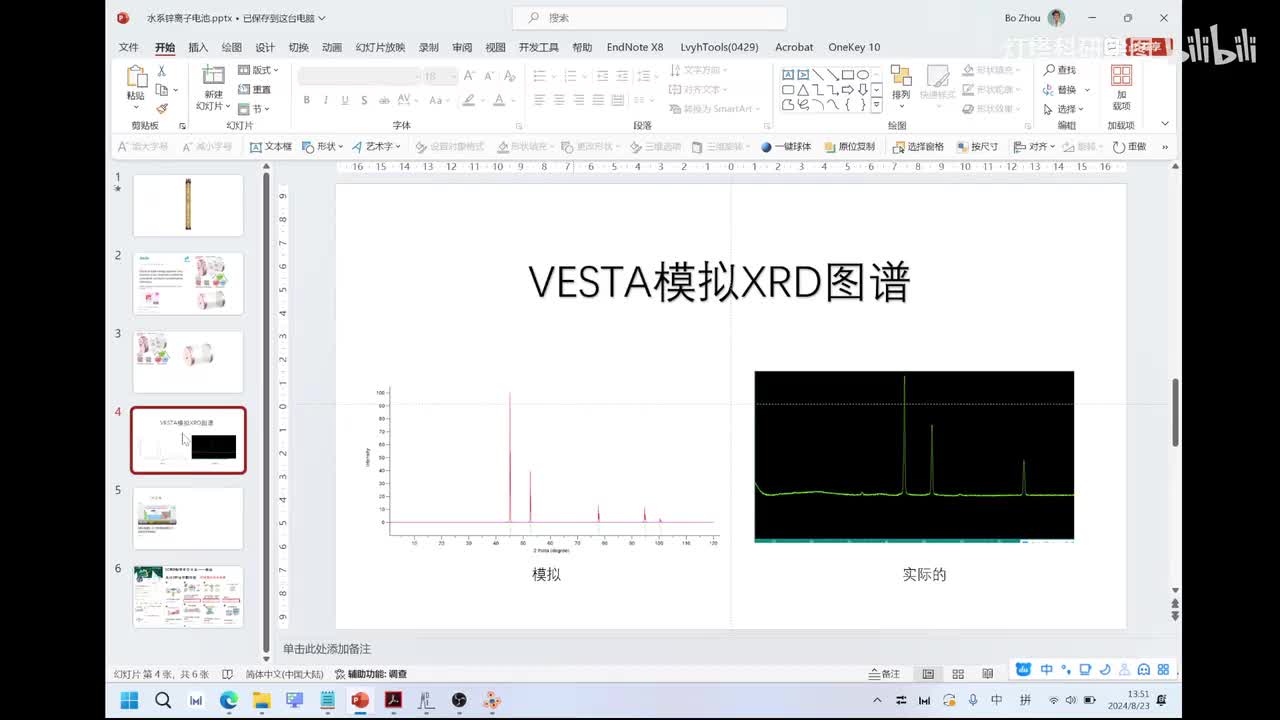Open the font name combo box
Screen dimensions: 1280x720
coord(359,76)
